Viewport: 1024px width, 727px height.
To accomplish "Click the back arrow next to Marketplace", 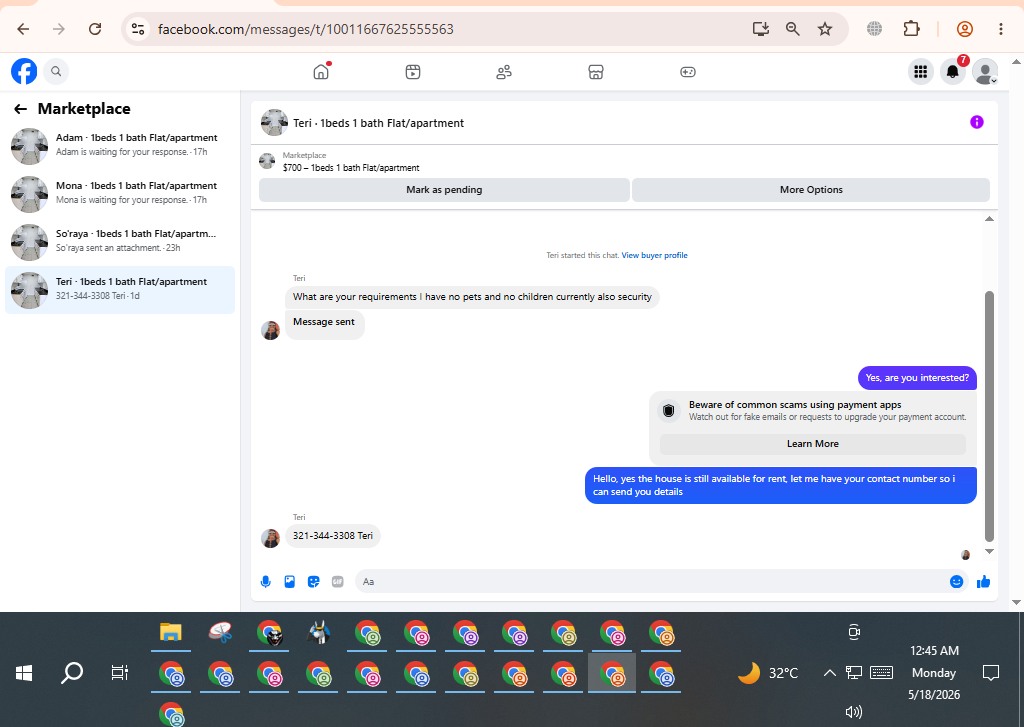I will [21, 109].
